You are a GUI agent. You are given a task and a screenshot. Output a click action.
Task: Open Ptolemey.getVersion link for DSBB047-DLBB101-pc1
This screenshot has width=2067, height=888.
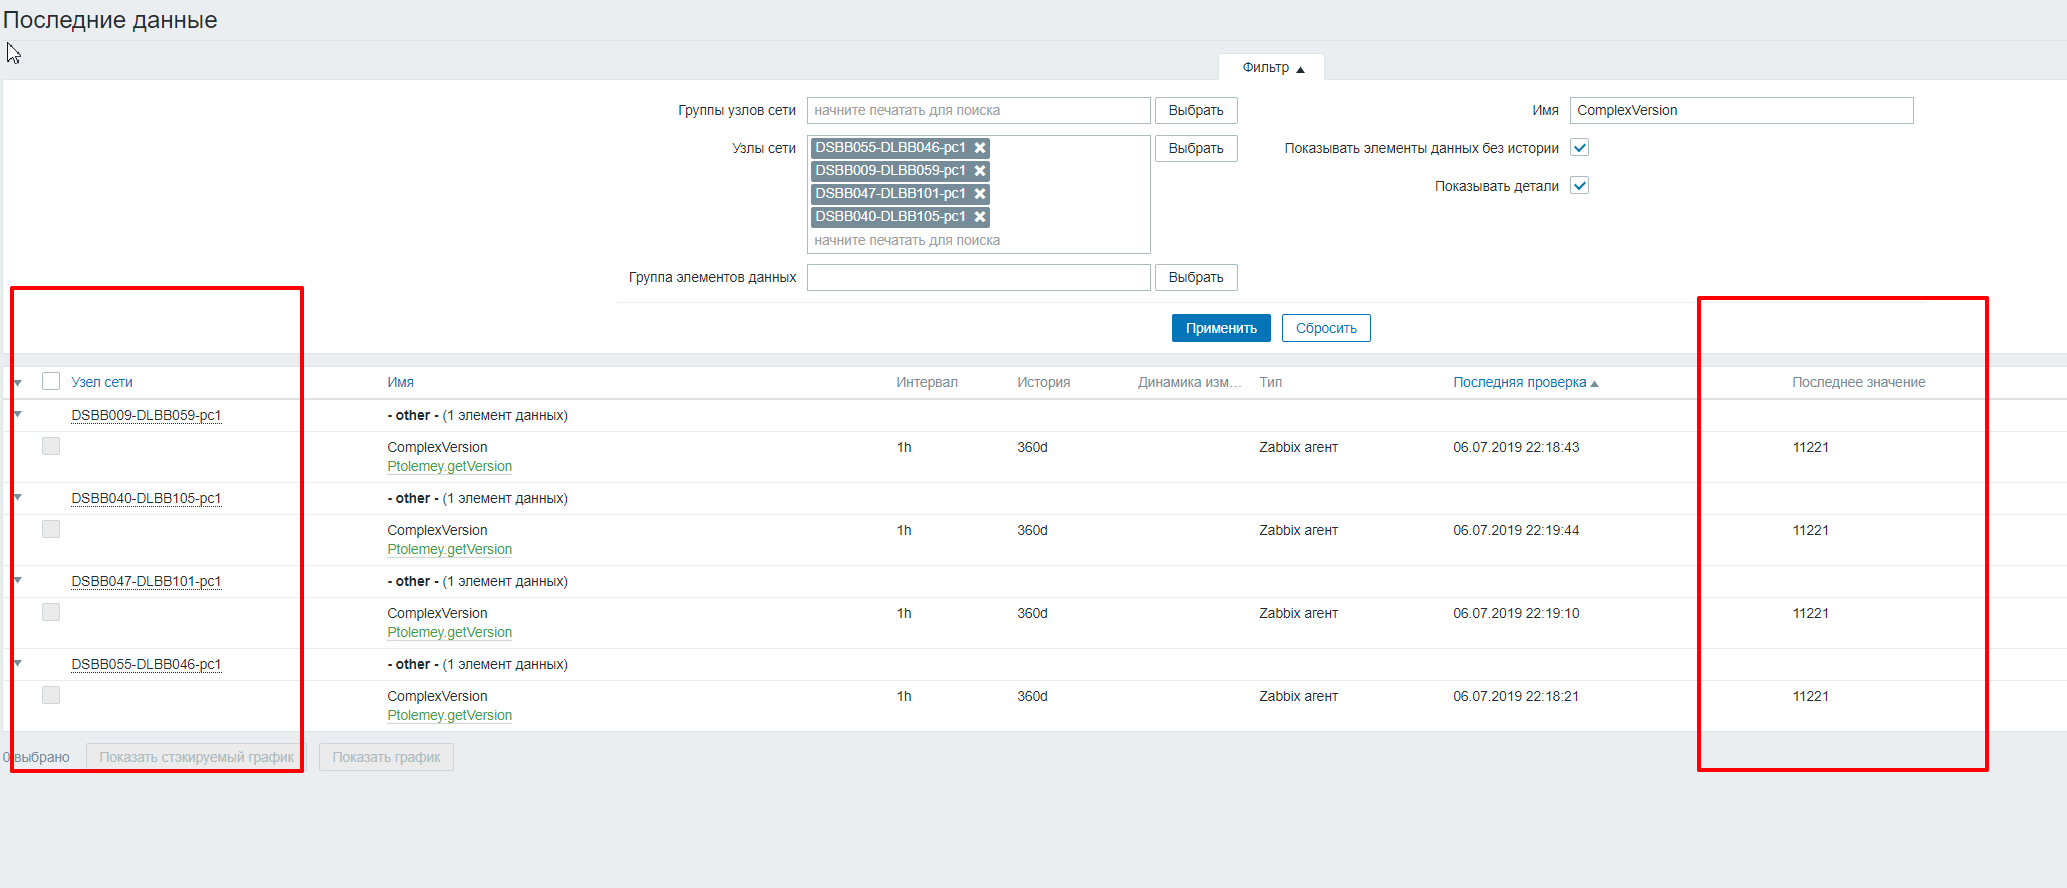[449, 632]
